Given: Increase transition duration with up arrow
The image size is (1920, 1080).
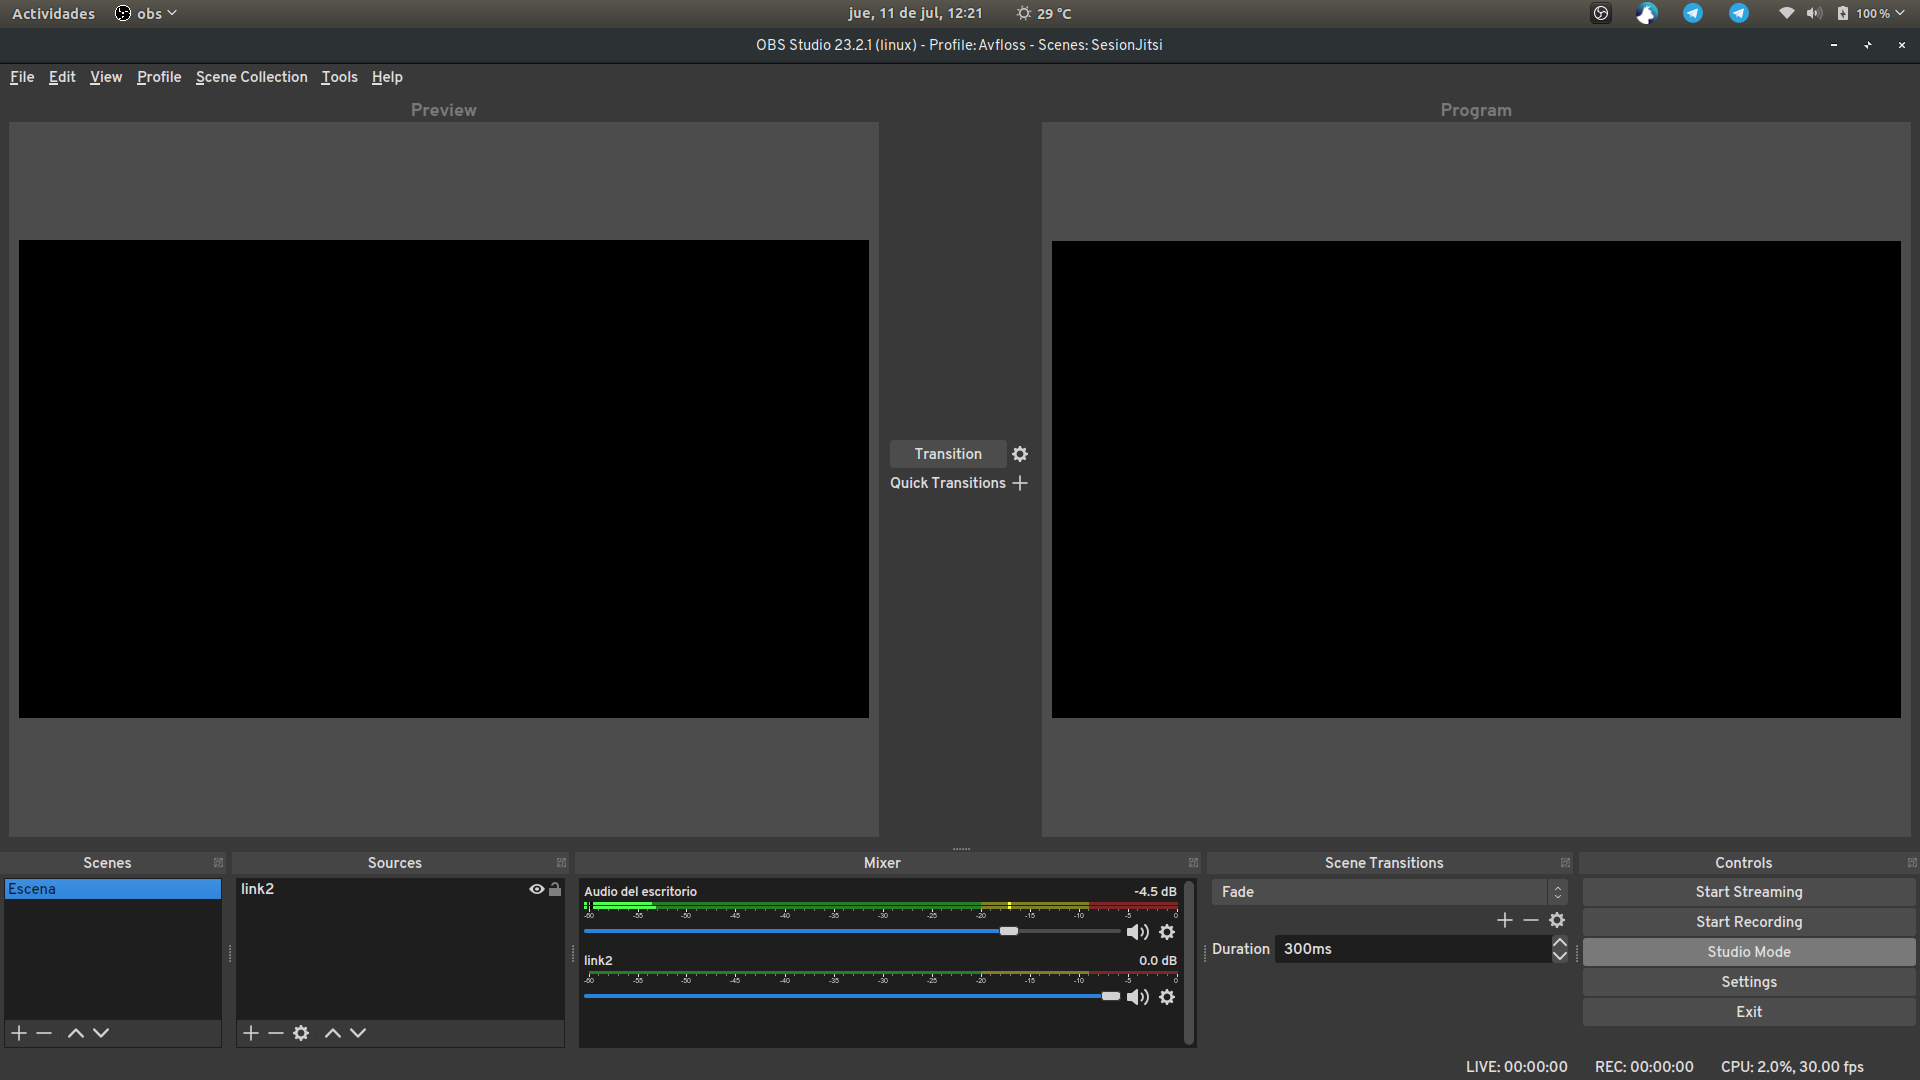Looking at the screenshot, I should 1560,942.
